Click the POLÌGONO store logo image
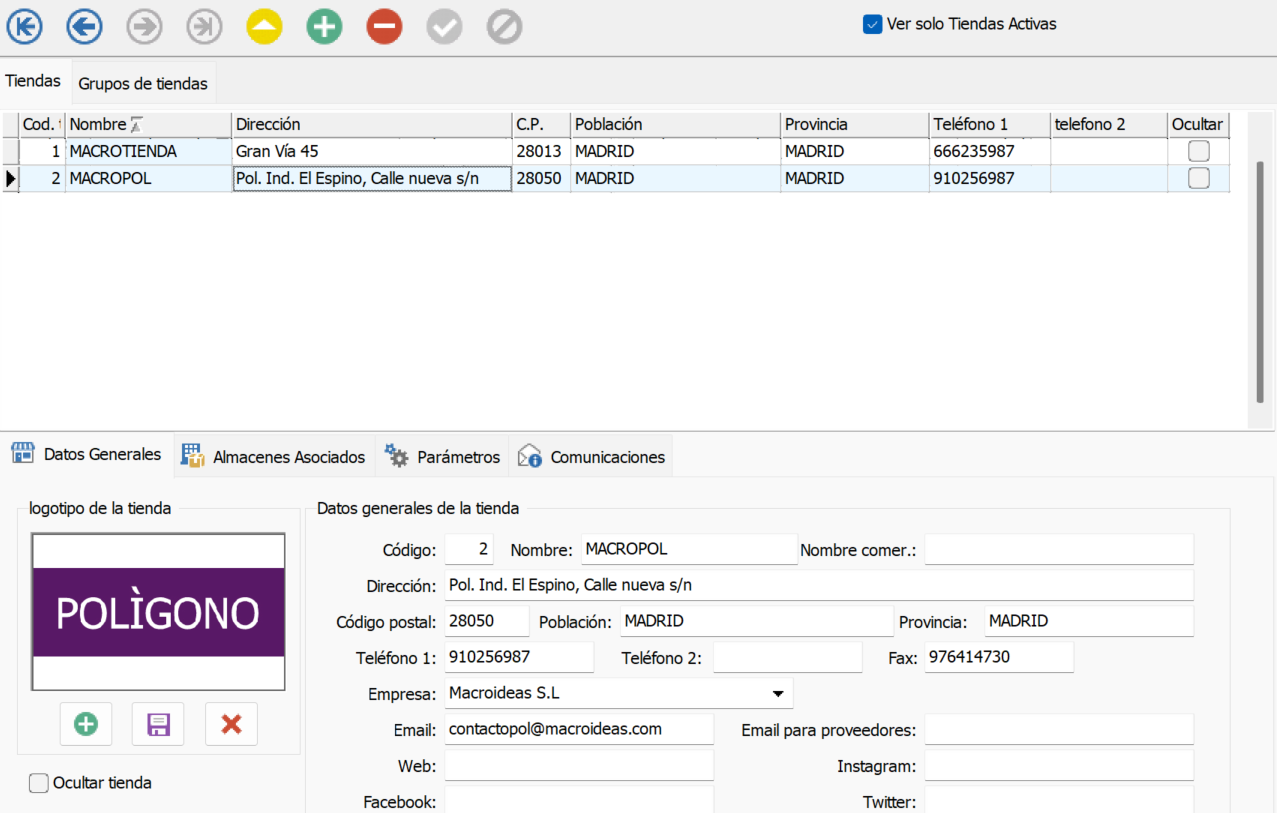Viewport: 1277px width, 813px height. [159, 612]
